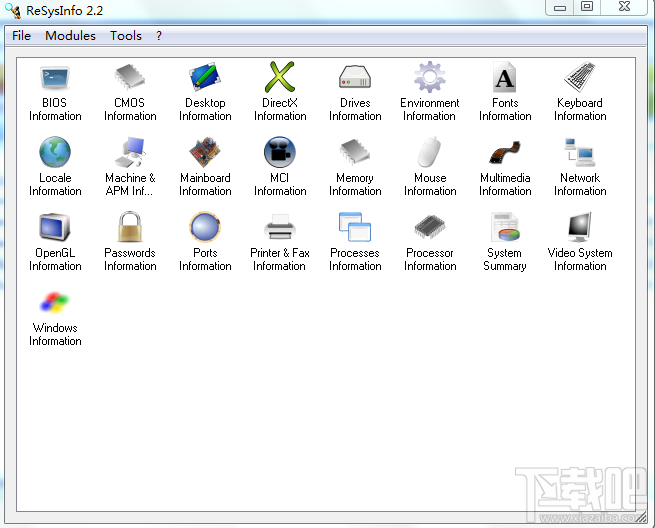Open the DirectX Information icon

tap(280, 77)
